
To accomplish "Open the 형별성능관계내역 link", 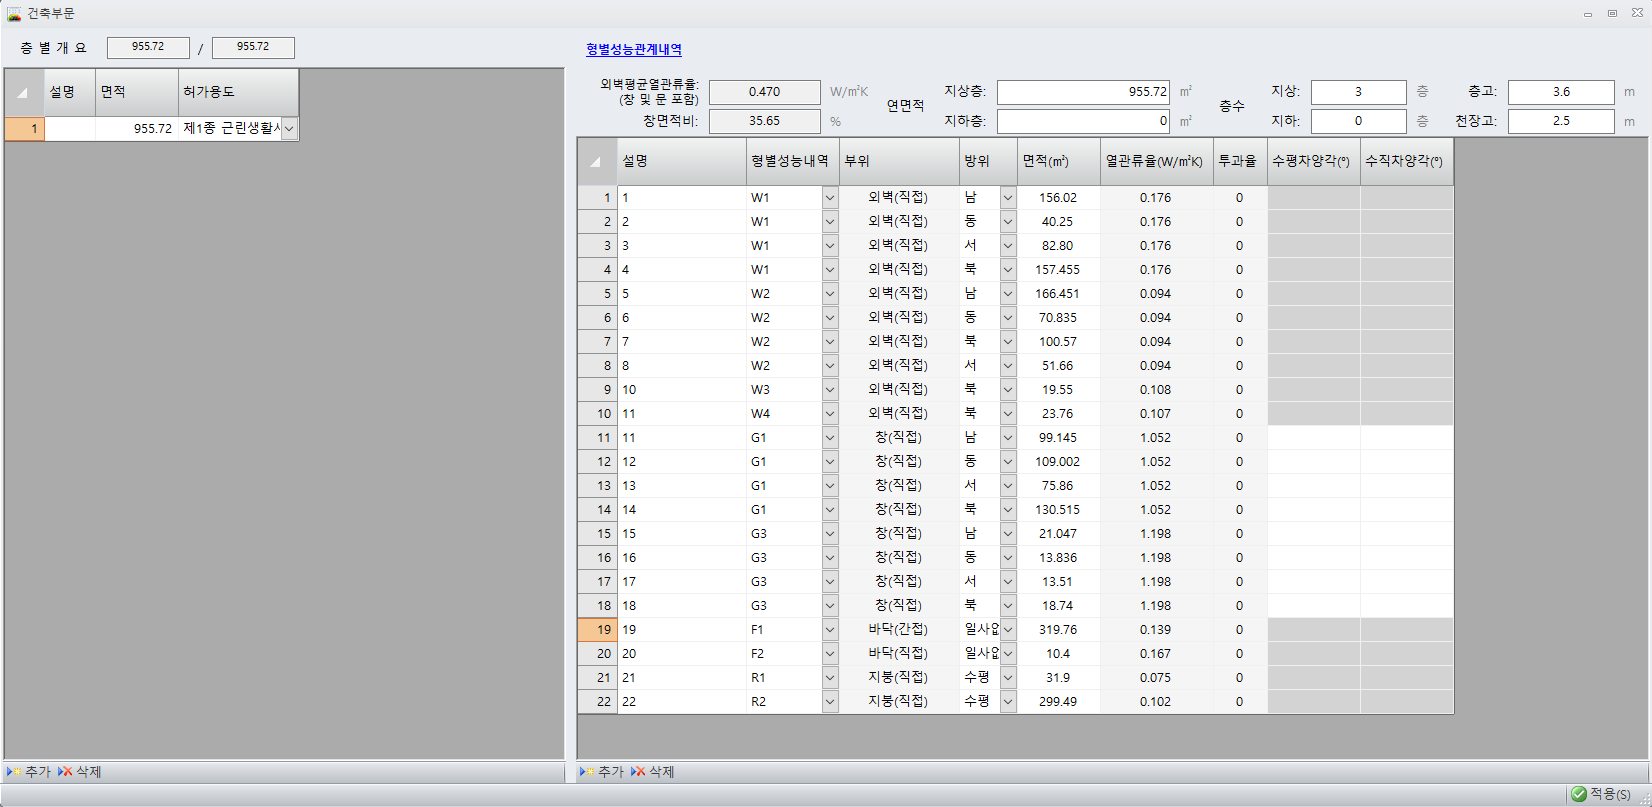I will (634, 49).
